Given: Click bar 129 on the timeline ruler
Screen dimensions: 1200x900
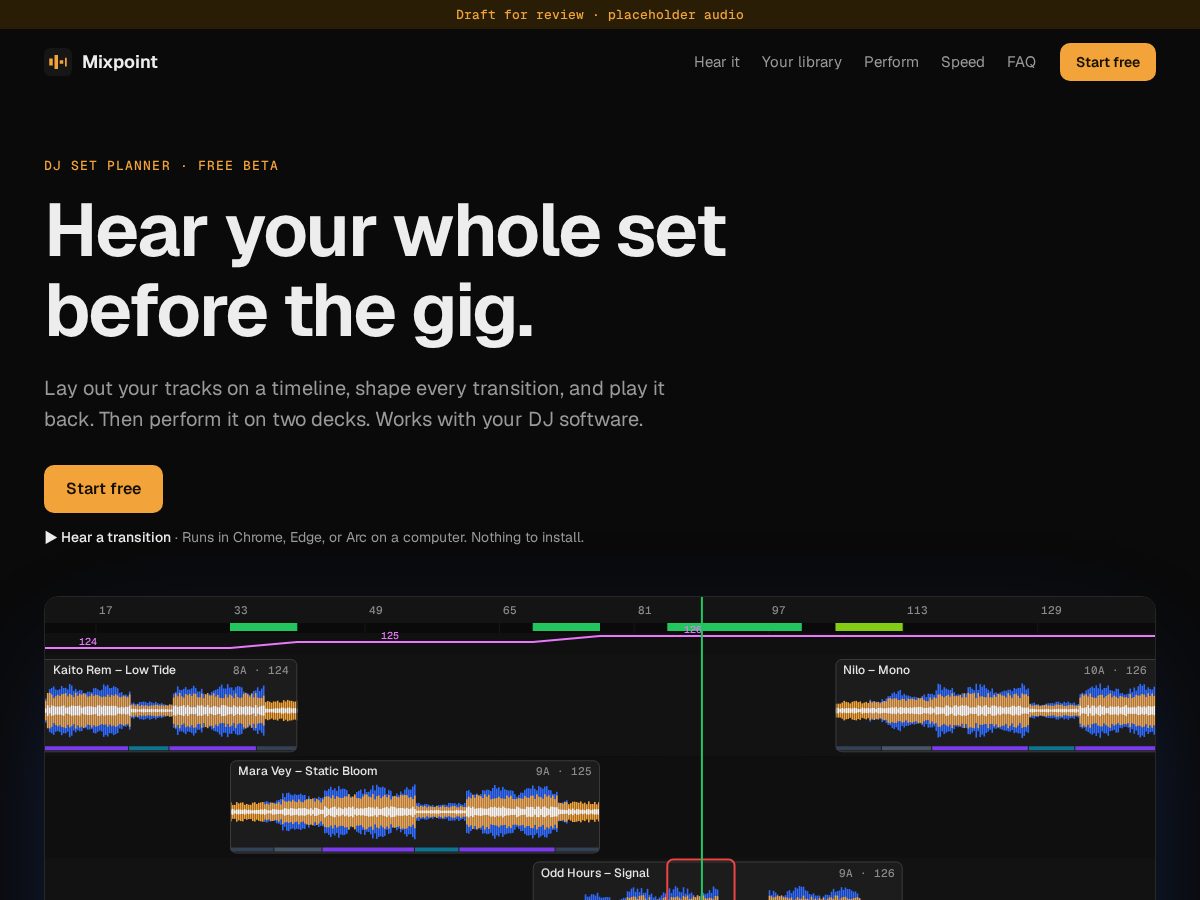Looking at the screenshot, I should (1051, 610).
